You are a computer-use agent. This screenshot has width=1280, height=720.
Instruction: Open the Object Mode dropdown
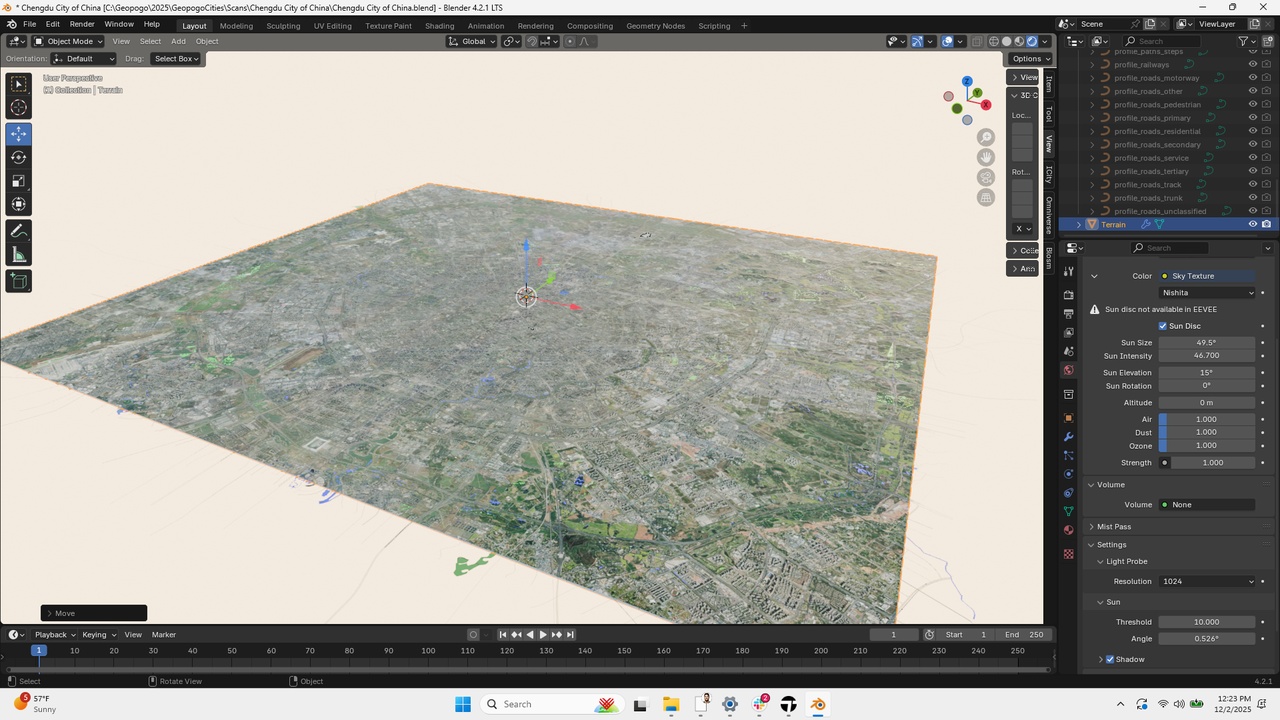tap(68, 41)
